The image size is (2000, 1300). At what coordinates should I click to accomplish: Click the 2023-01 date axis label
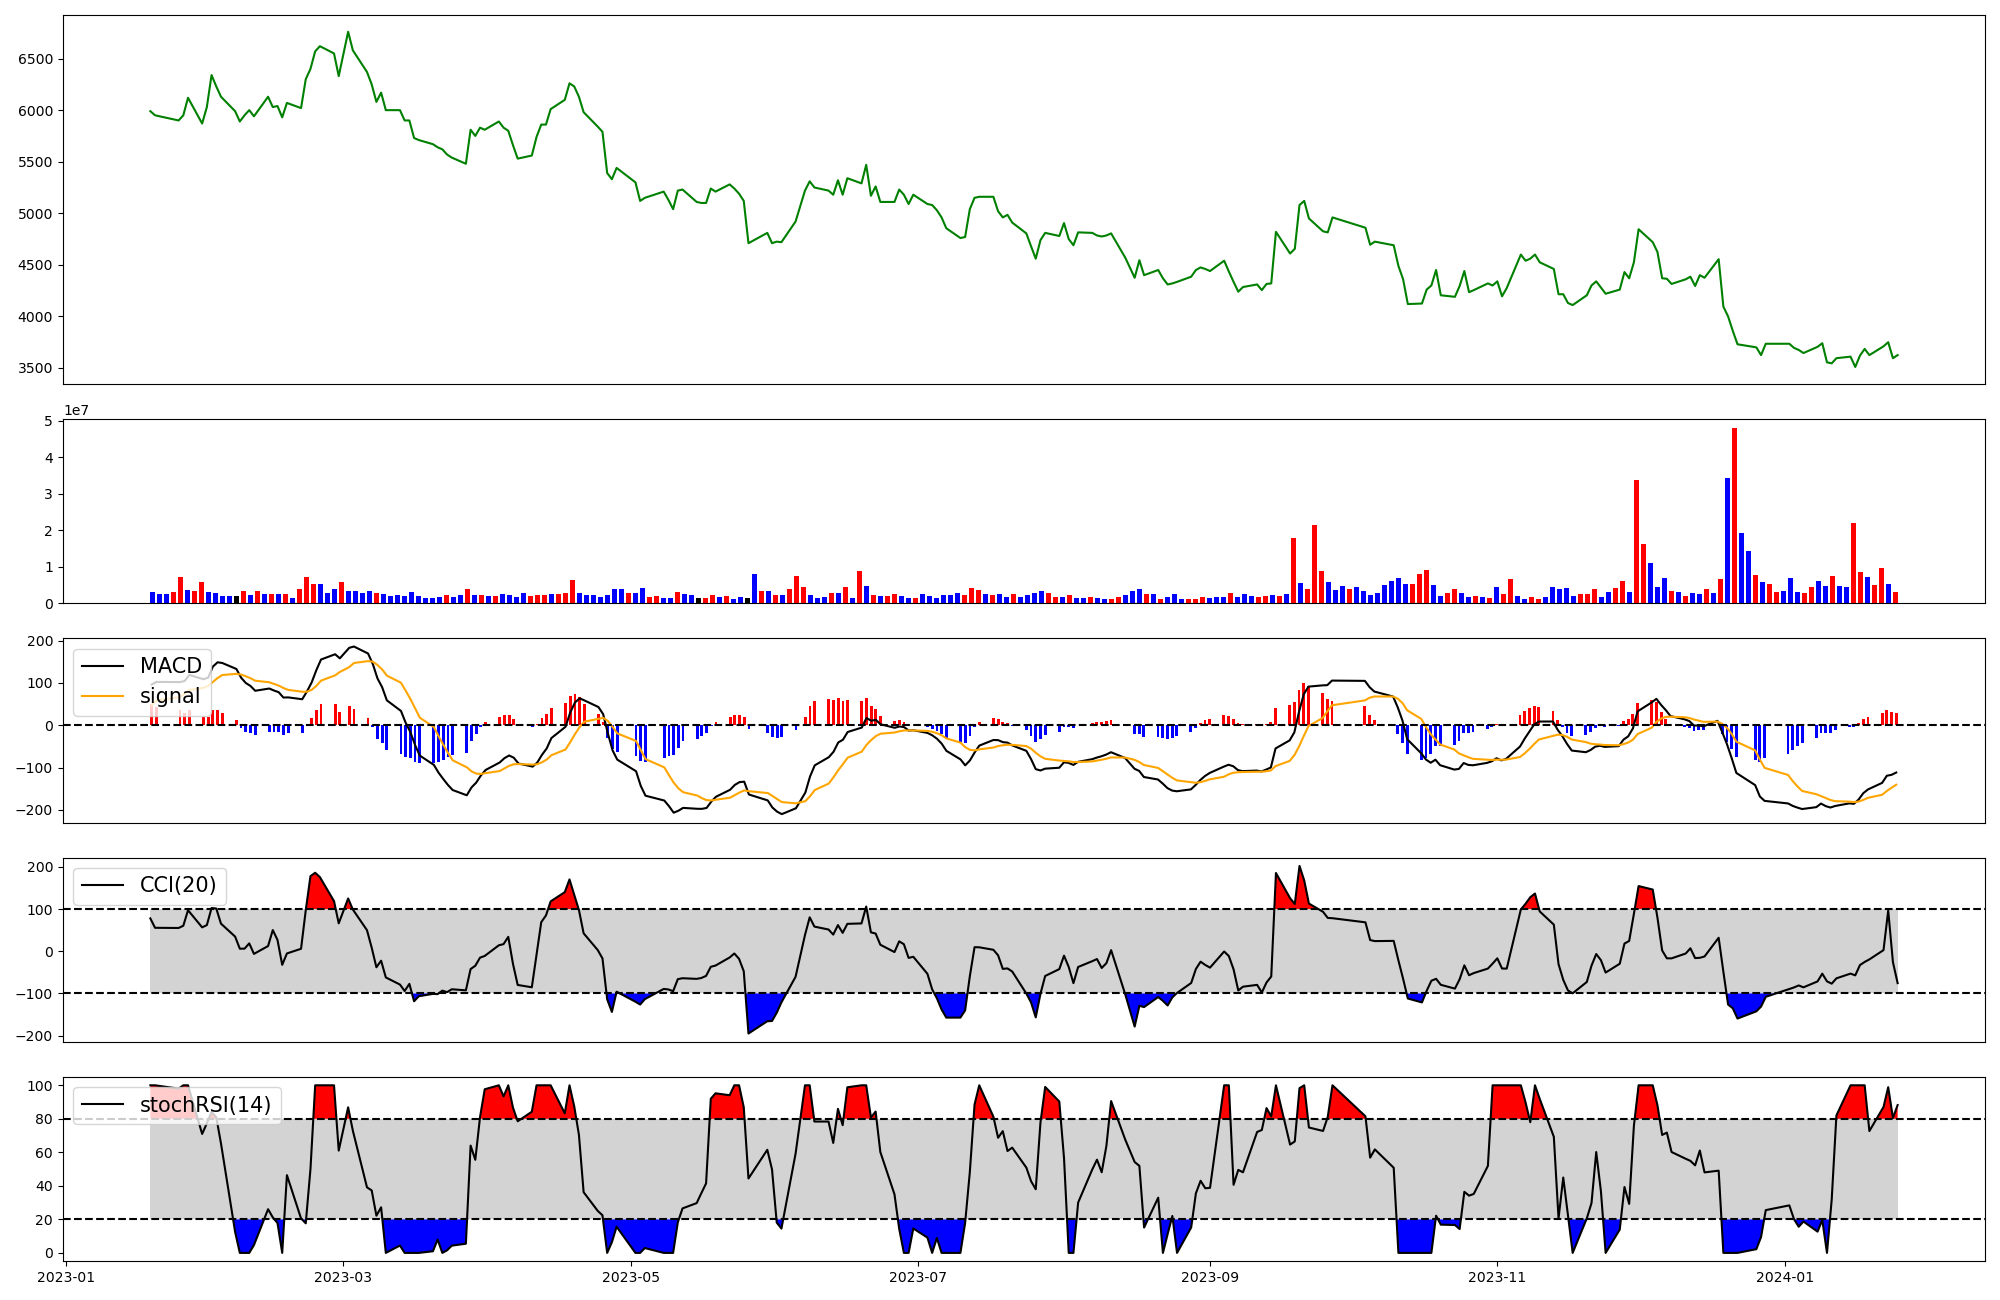(x=67, y=1277)
